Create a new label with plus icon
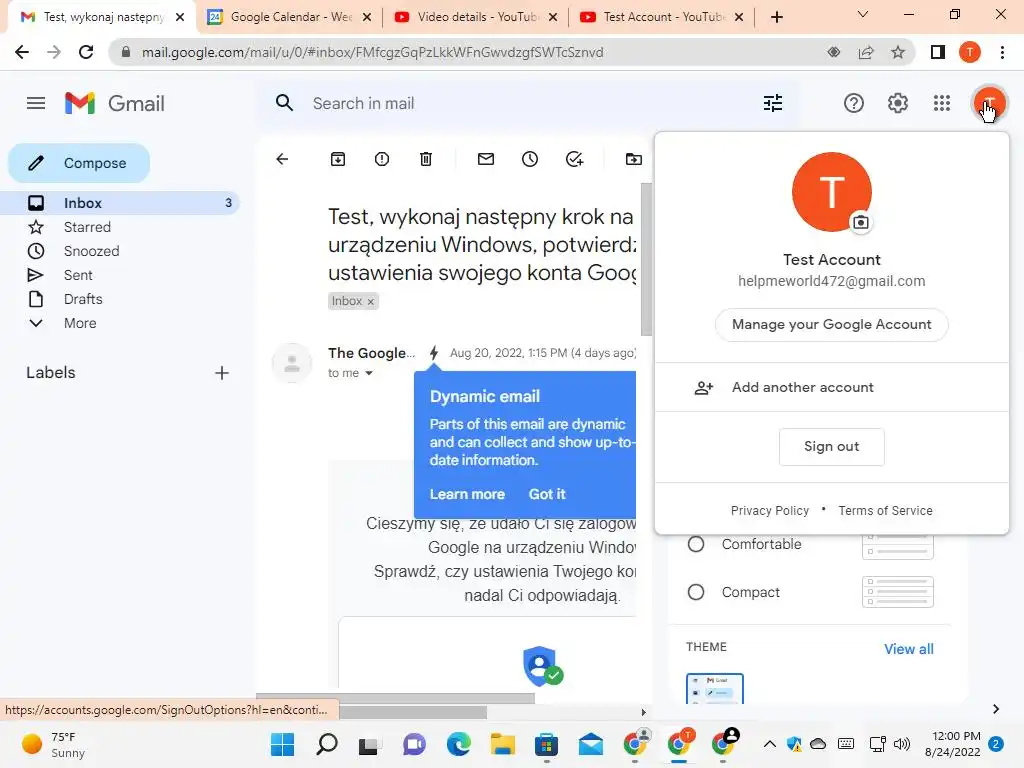Screen dimensions: 1024x768 click(222, 373)
